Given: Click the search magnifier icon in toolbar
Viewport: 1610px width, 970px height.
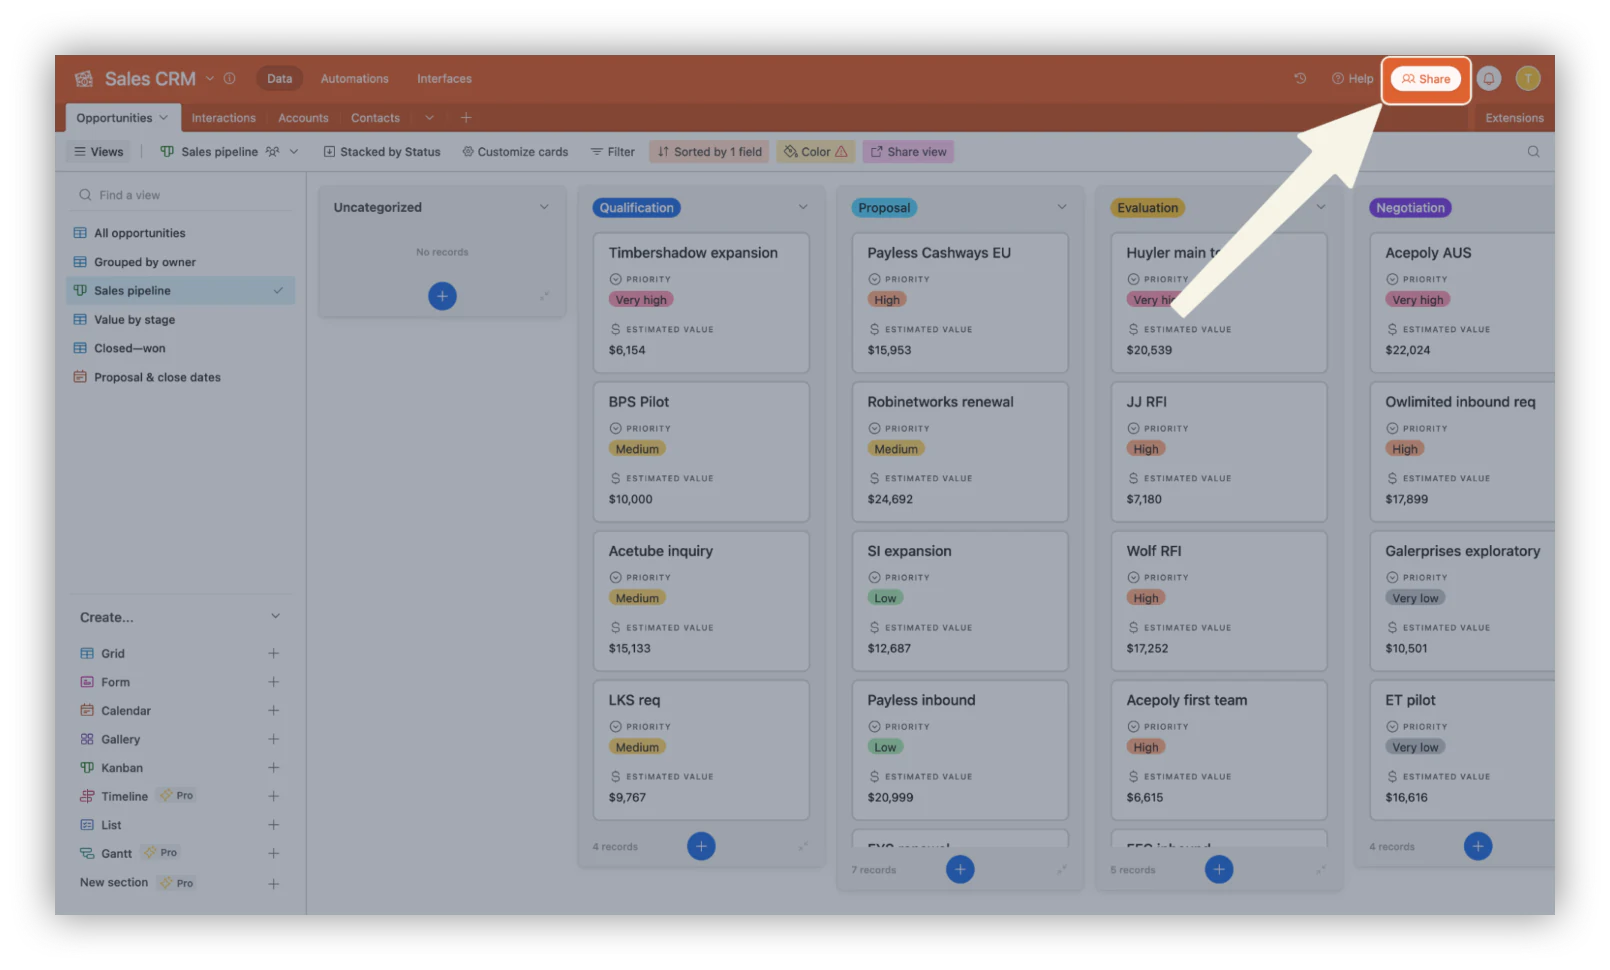Looking at the screenshot, I should [x=1534, y=152].
